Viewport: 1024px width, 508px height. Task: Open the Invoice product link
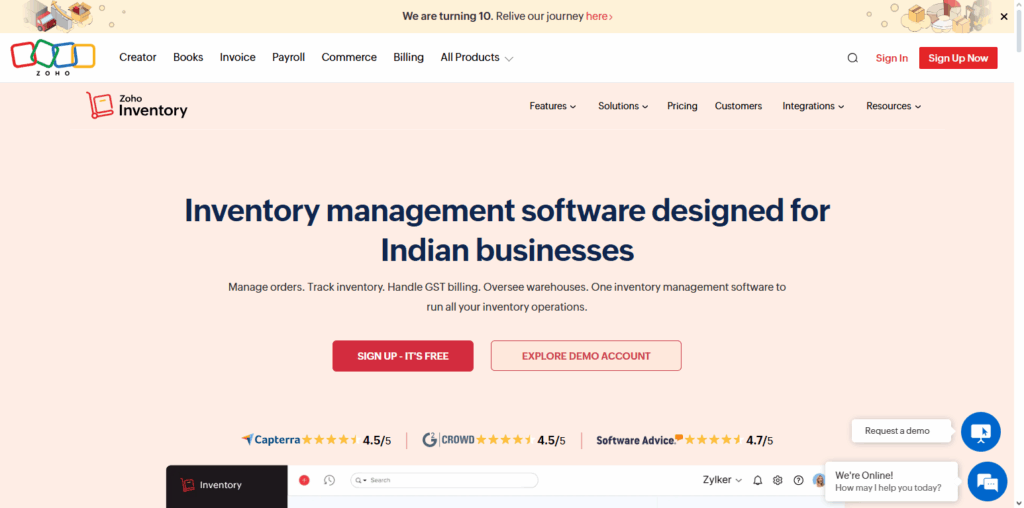238,57
